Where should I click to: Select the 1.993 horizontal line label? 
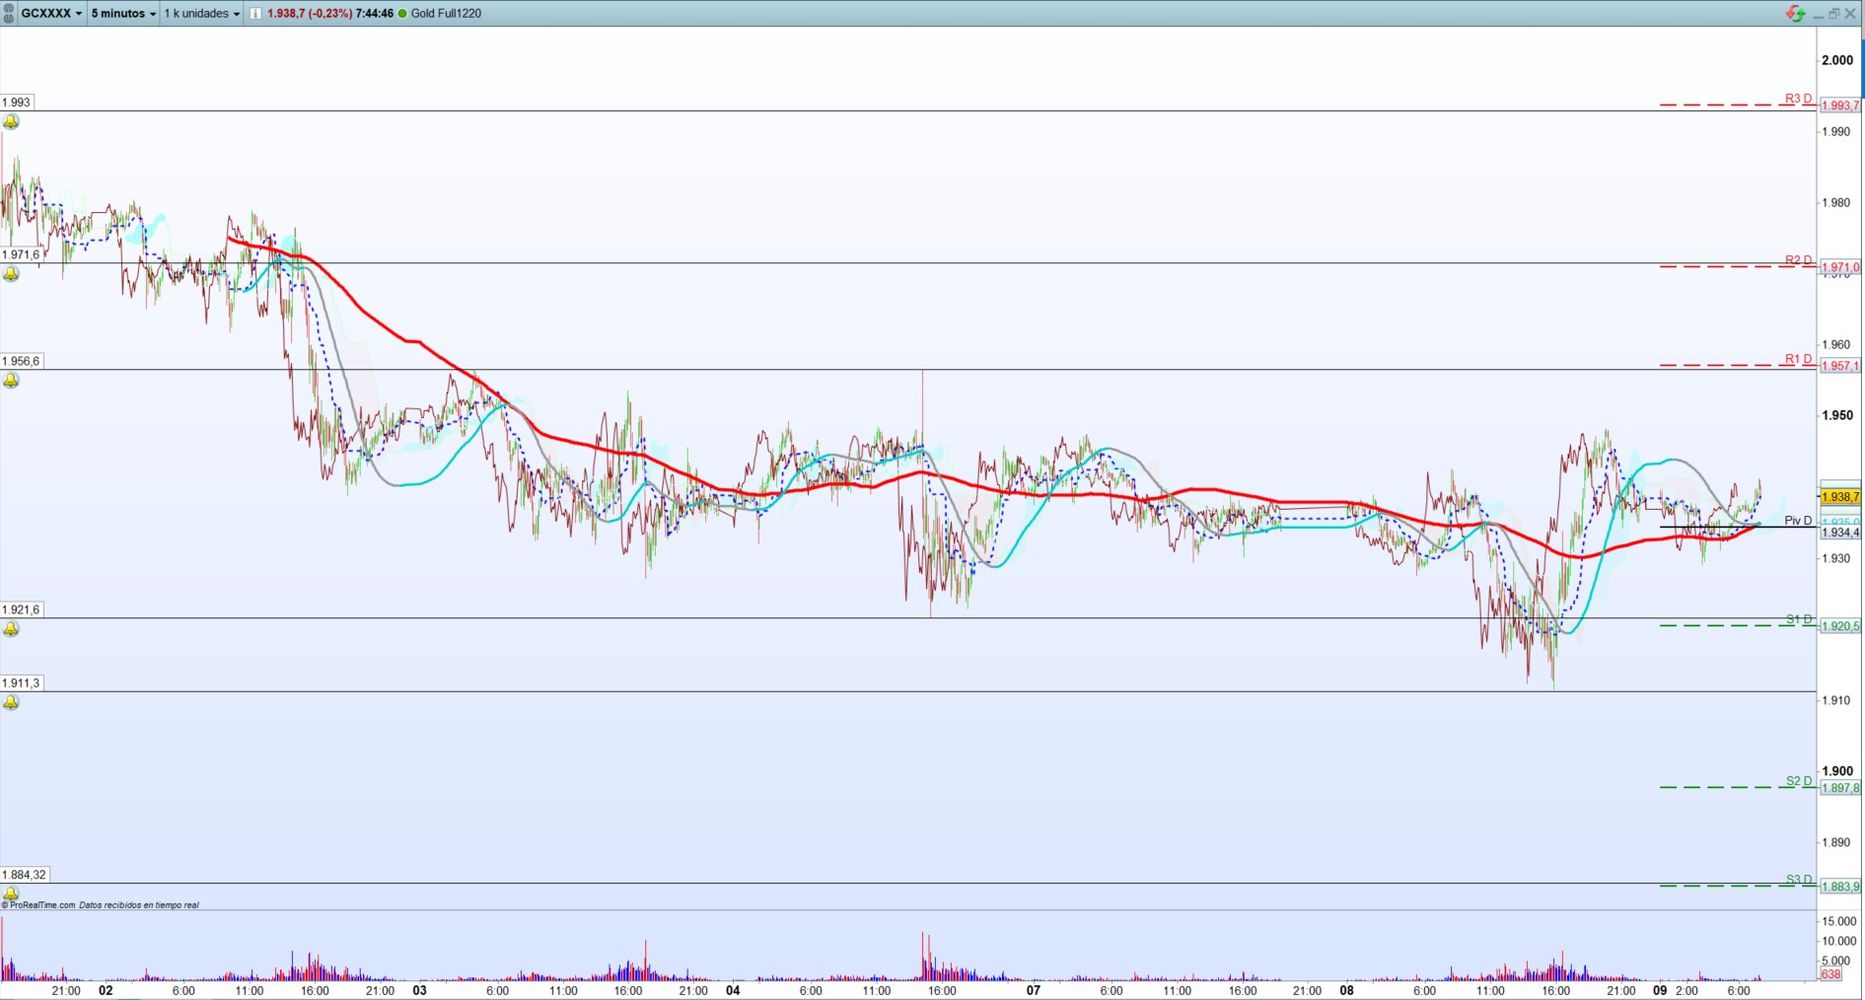tap(17, 102)
